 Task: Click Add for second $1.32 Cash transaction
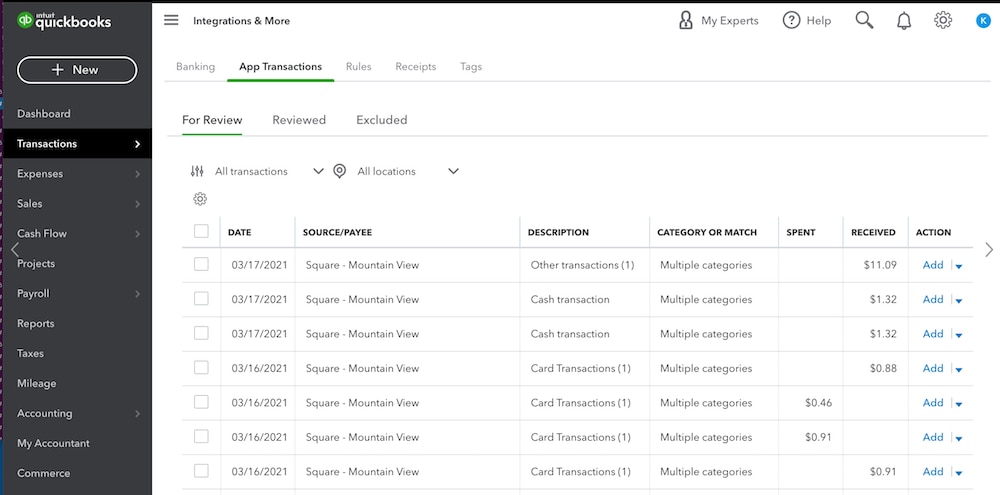[x=933, y=334]
